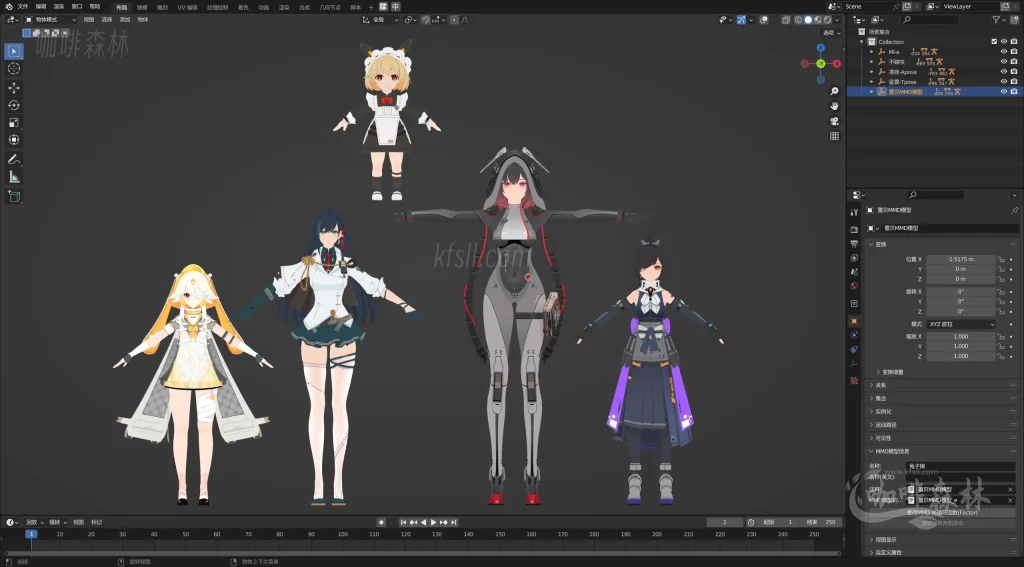
Task: Jump to the timeline end frame
Action: pyautogui.click(x=454, y=522)
